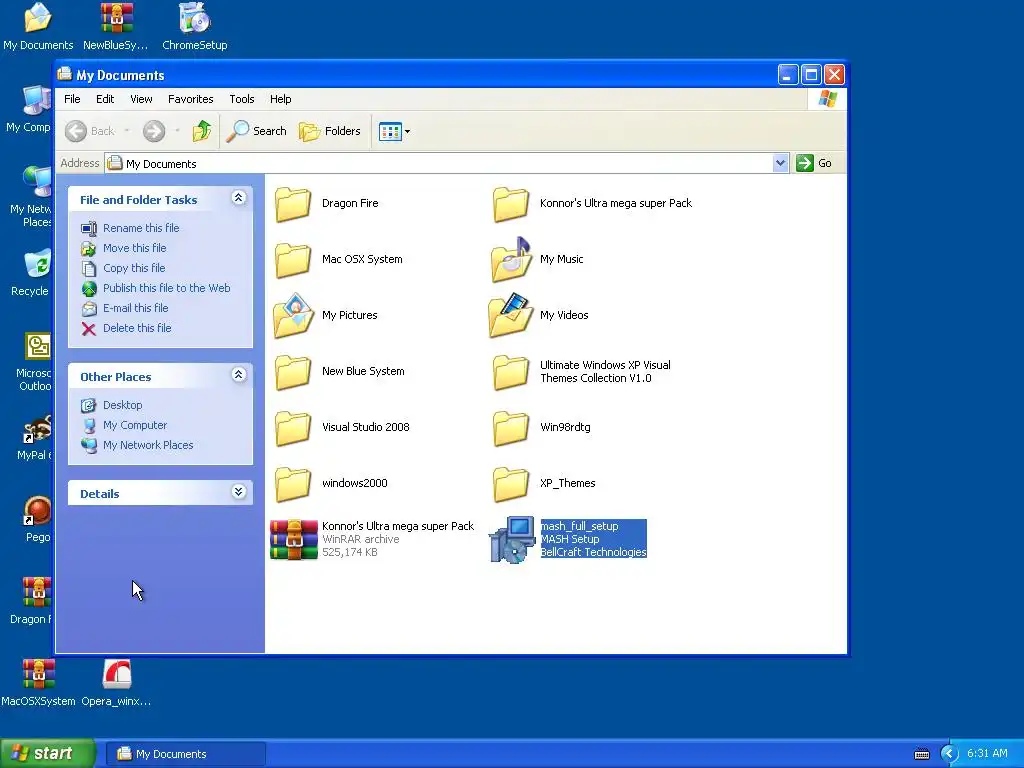
Task: Click Move this file
Action: (124, 248)
